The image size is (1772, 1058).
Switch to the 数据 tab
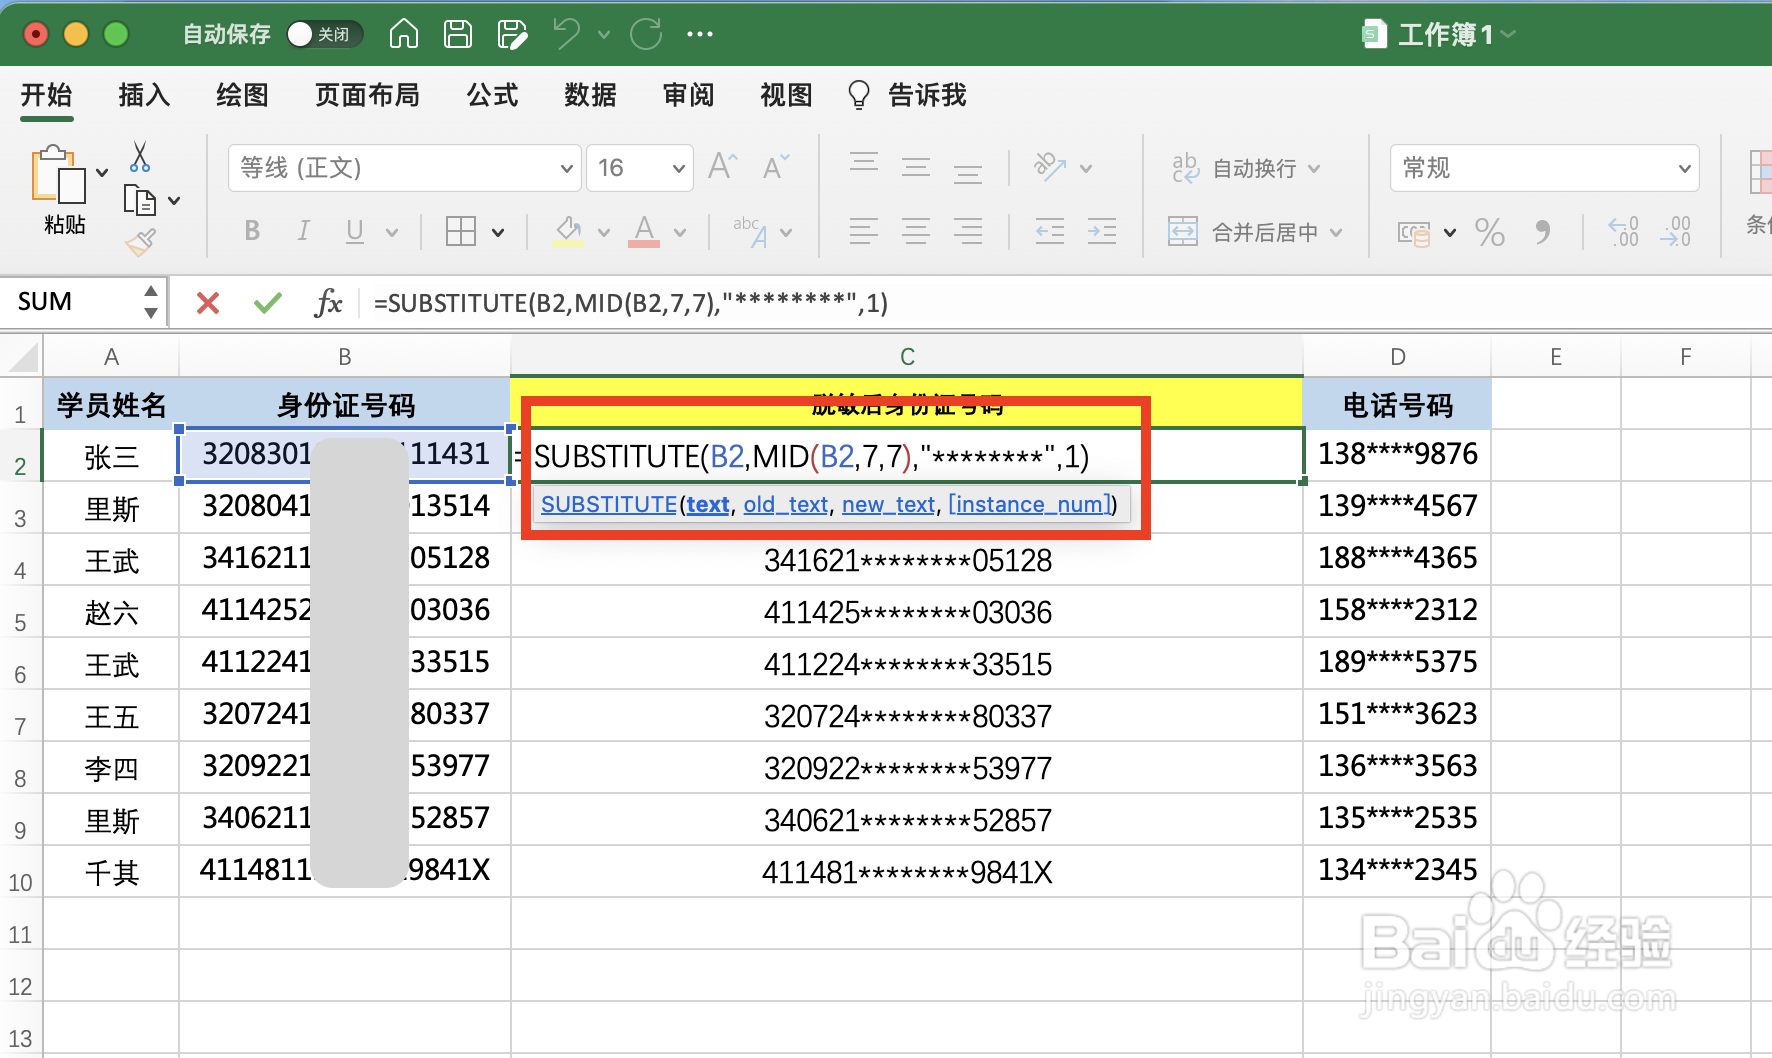click(590, 95)
